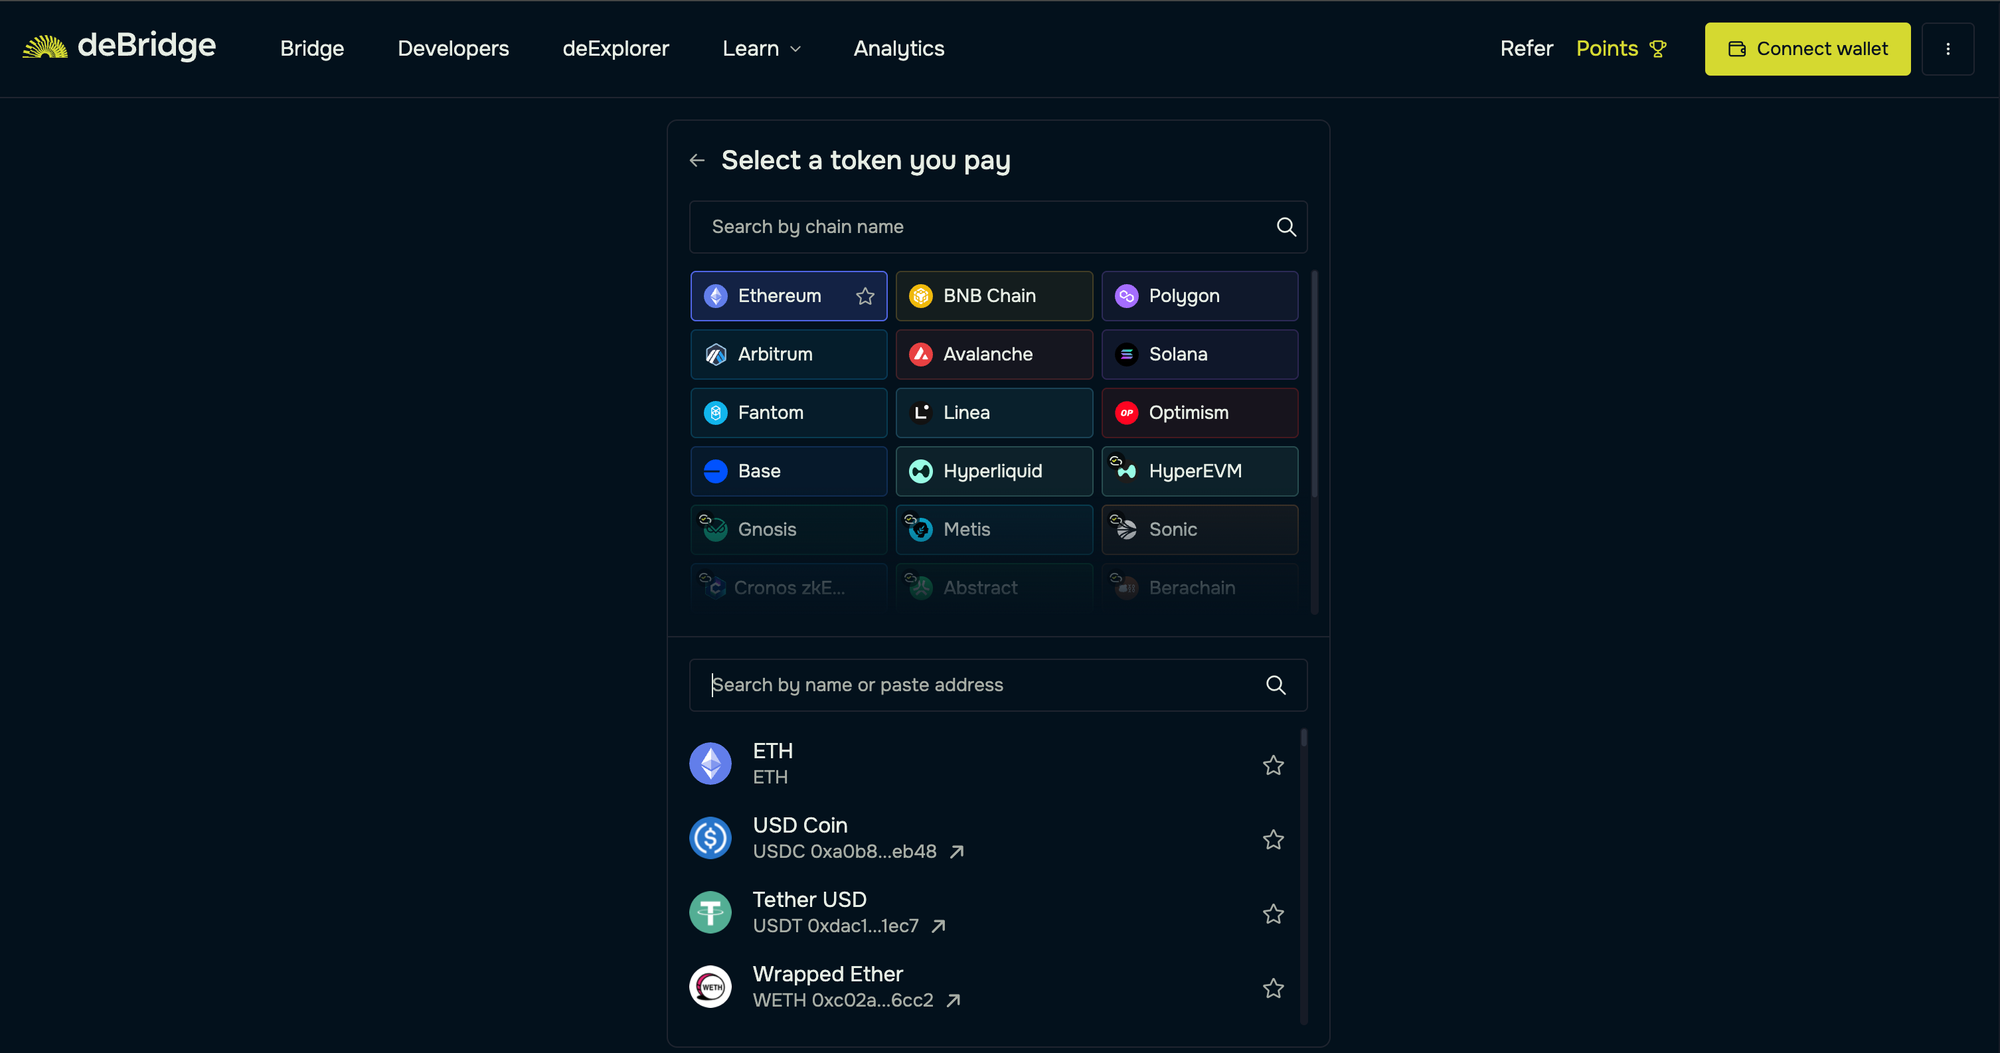Favorite the Ethereum chain with star
Image resolution: width=2000 pixels, height=1053 pixels.
pos(865,296)
